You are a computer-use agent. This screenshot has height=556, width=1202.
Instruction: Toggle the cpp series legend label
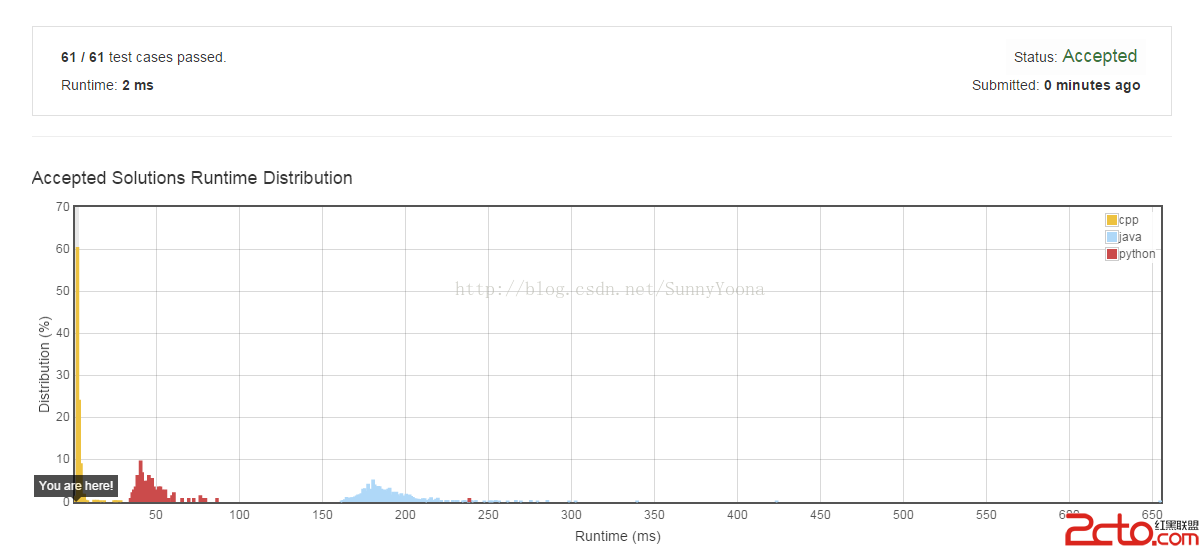[1128, 220]
